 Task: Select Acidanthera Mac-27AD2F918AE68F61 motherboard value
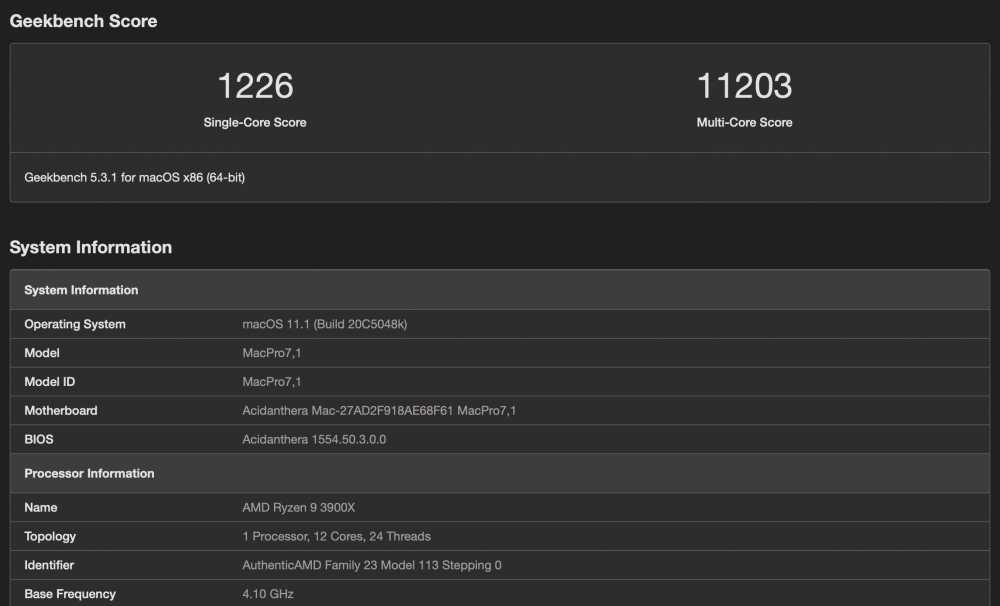point(379,411)
